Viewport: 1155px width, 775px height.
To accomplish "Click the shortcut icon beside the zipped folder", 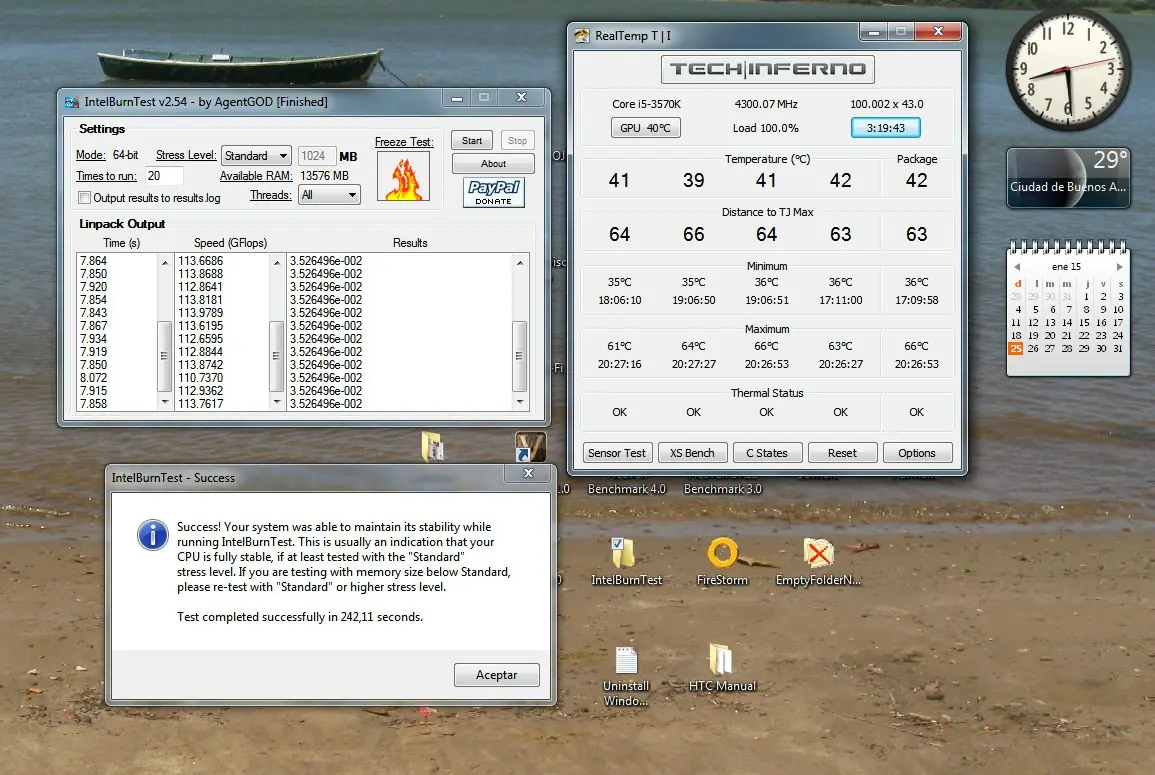I will click(530, 446).
